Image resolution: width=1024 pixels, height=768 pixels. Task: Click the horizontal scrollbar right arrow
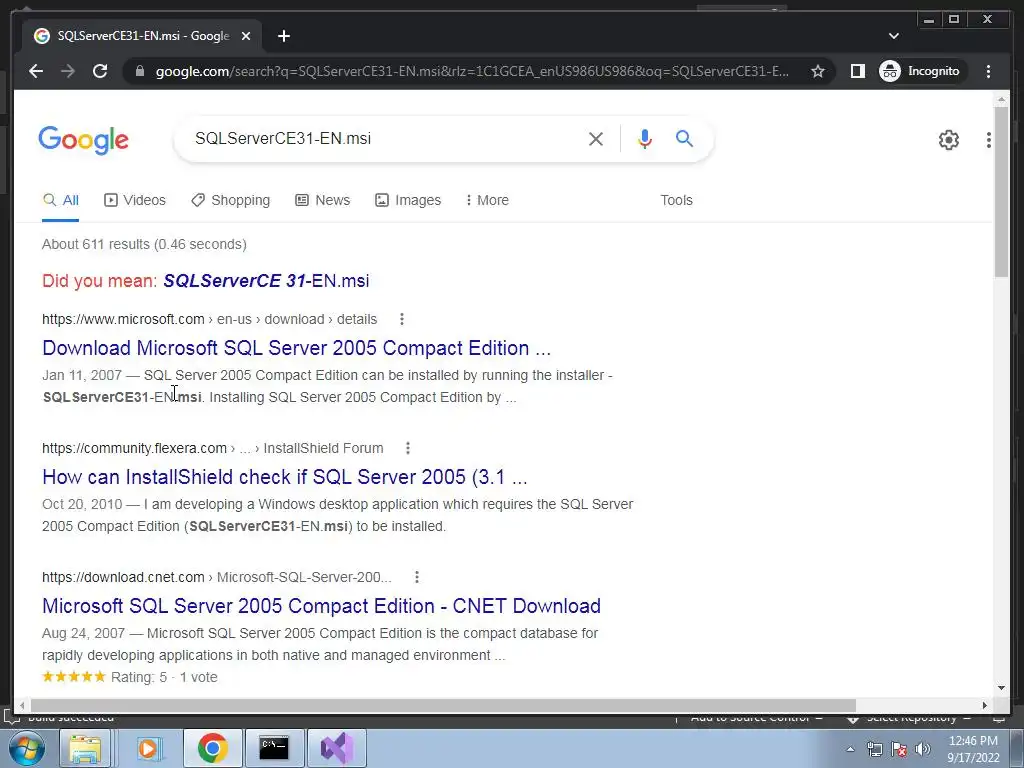coord(985,705)
